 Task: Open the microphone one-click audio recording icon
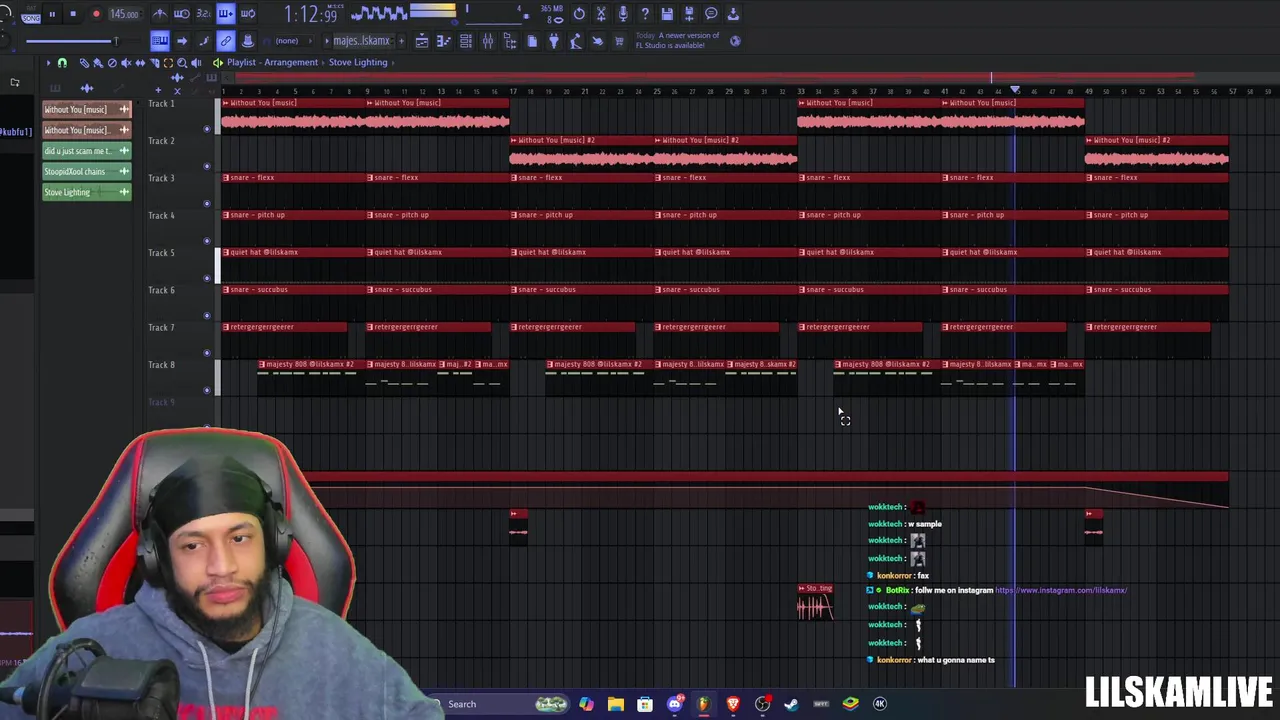pos(623,14)
